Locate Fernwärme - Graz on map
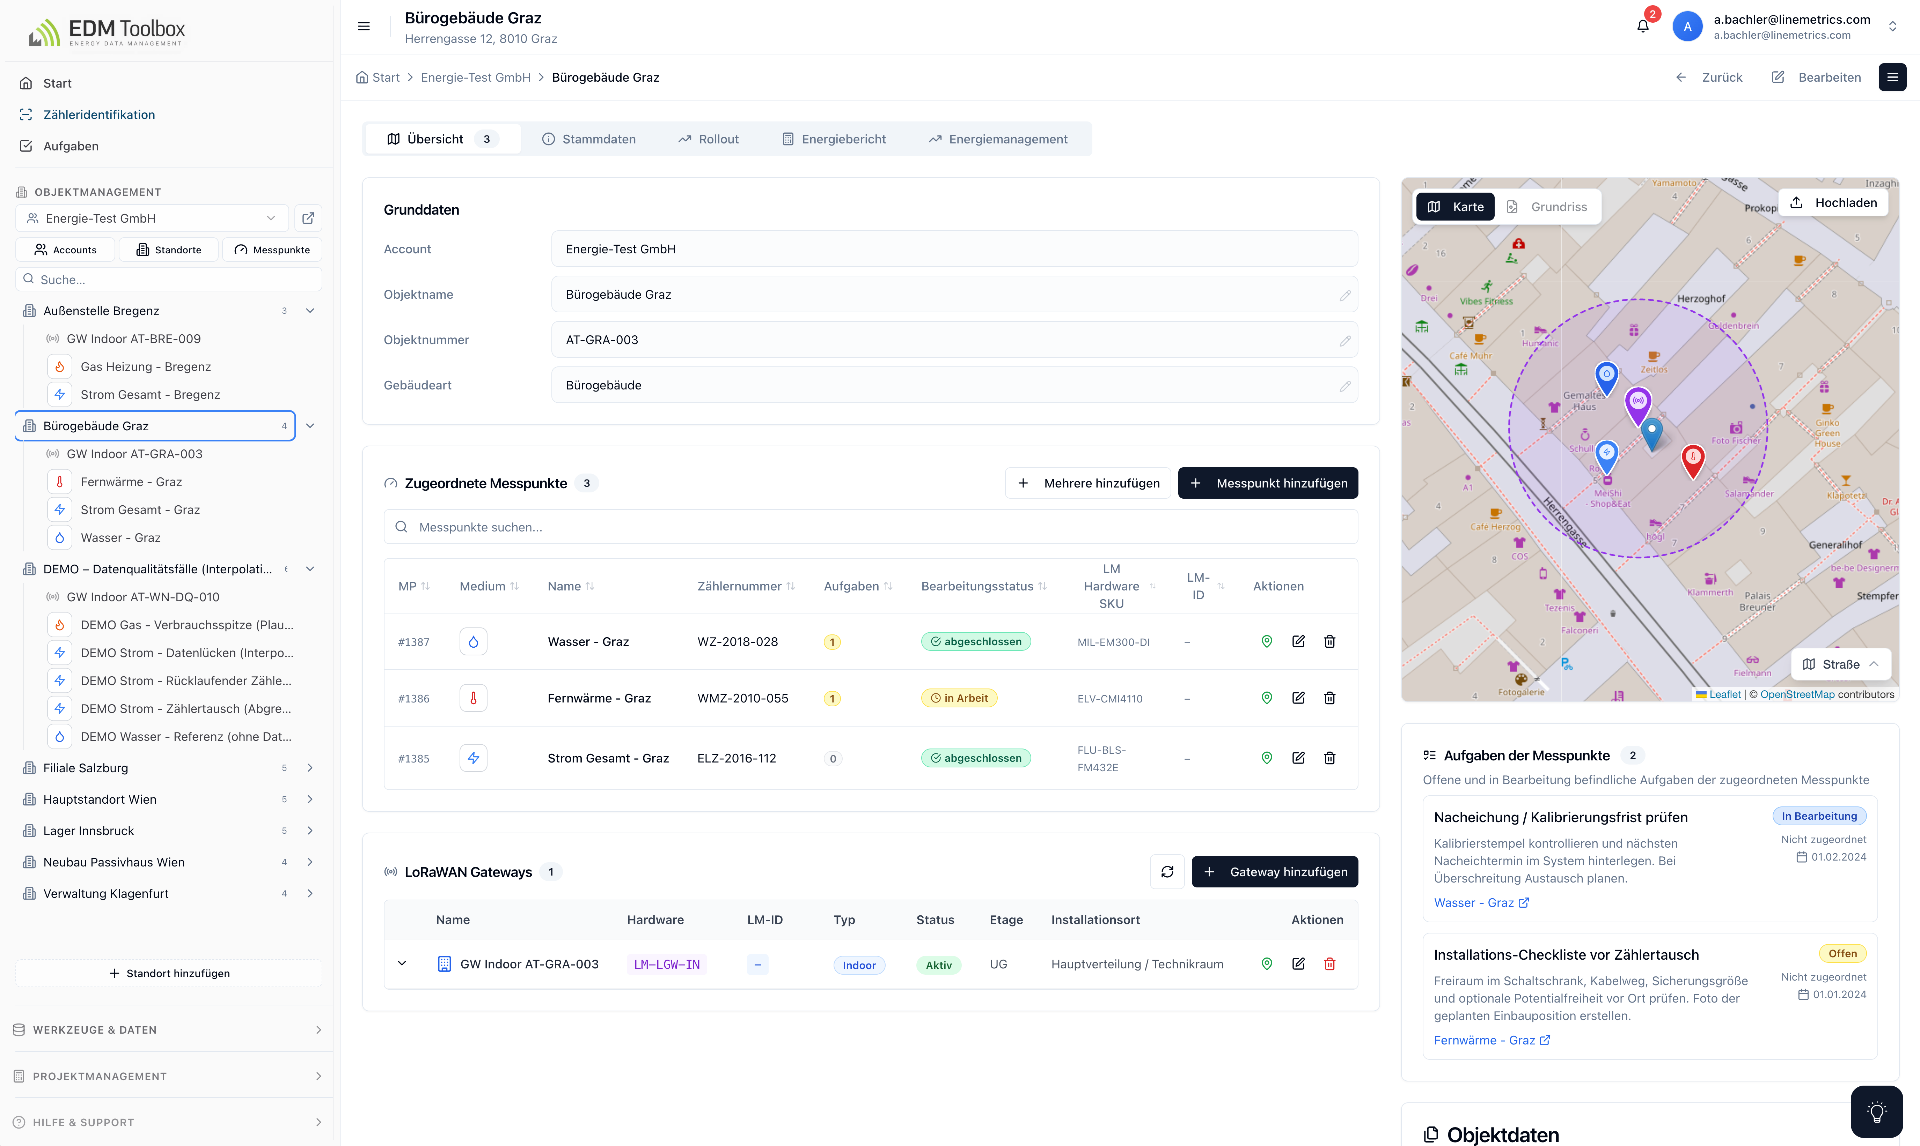The height and width of the screenshot is (1146, 1920). 1266,698
